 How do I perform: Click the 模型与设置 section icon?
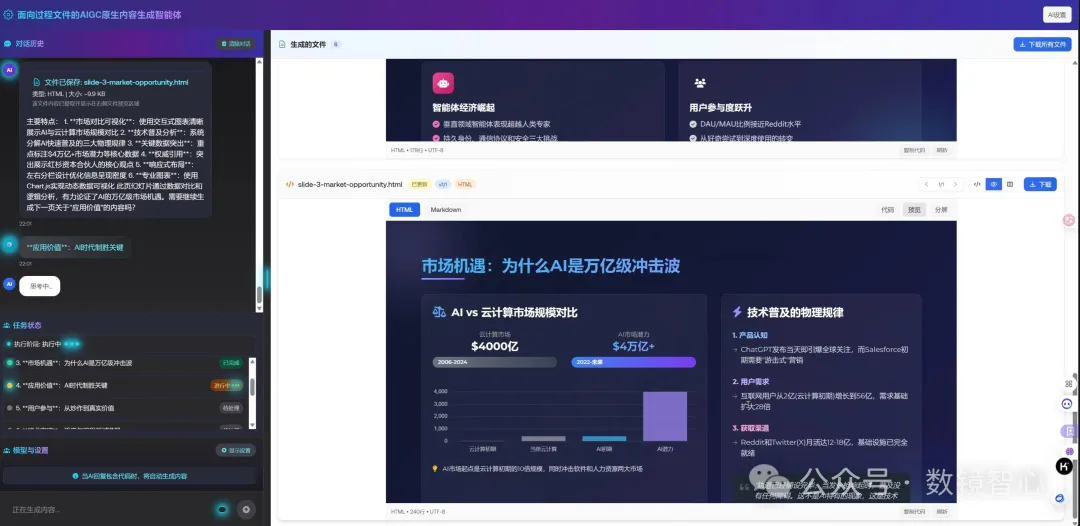pos(7,450)
